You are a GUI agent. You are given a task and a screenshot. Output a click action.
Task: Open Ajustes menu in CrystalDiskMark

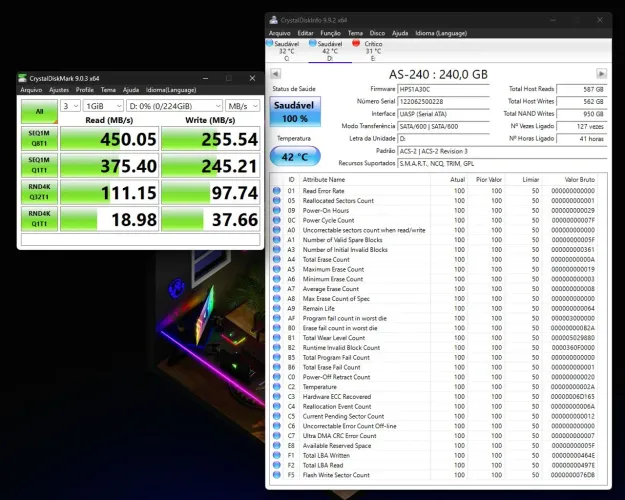[59, 90]
